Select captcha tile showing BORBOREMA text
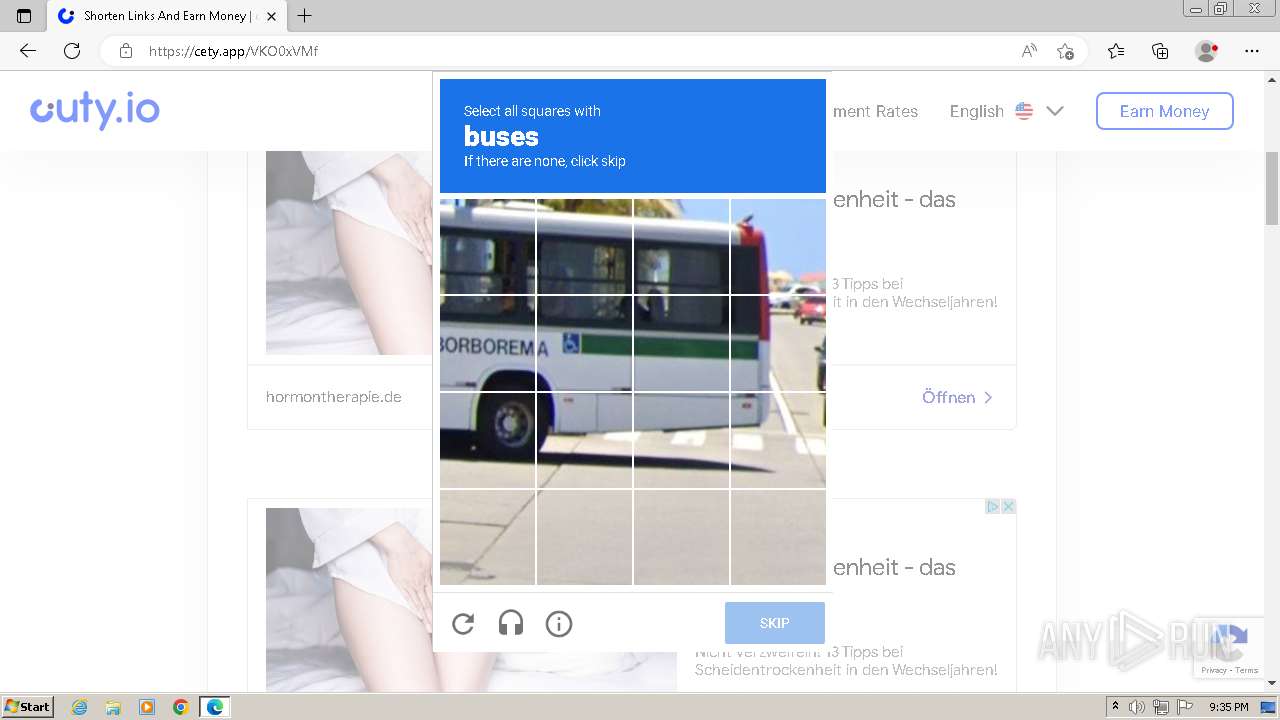 (x=488, y=343)
